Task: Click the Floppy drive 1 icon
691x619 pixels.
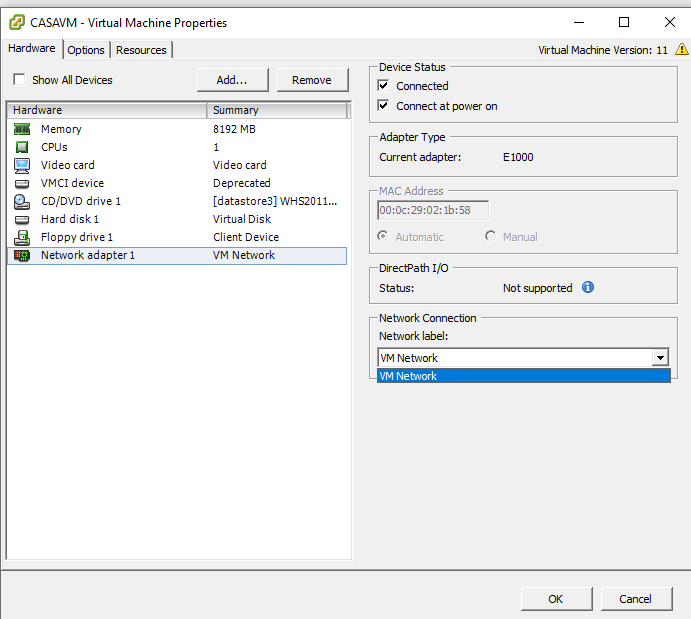Action: pos(22,237)
